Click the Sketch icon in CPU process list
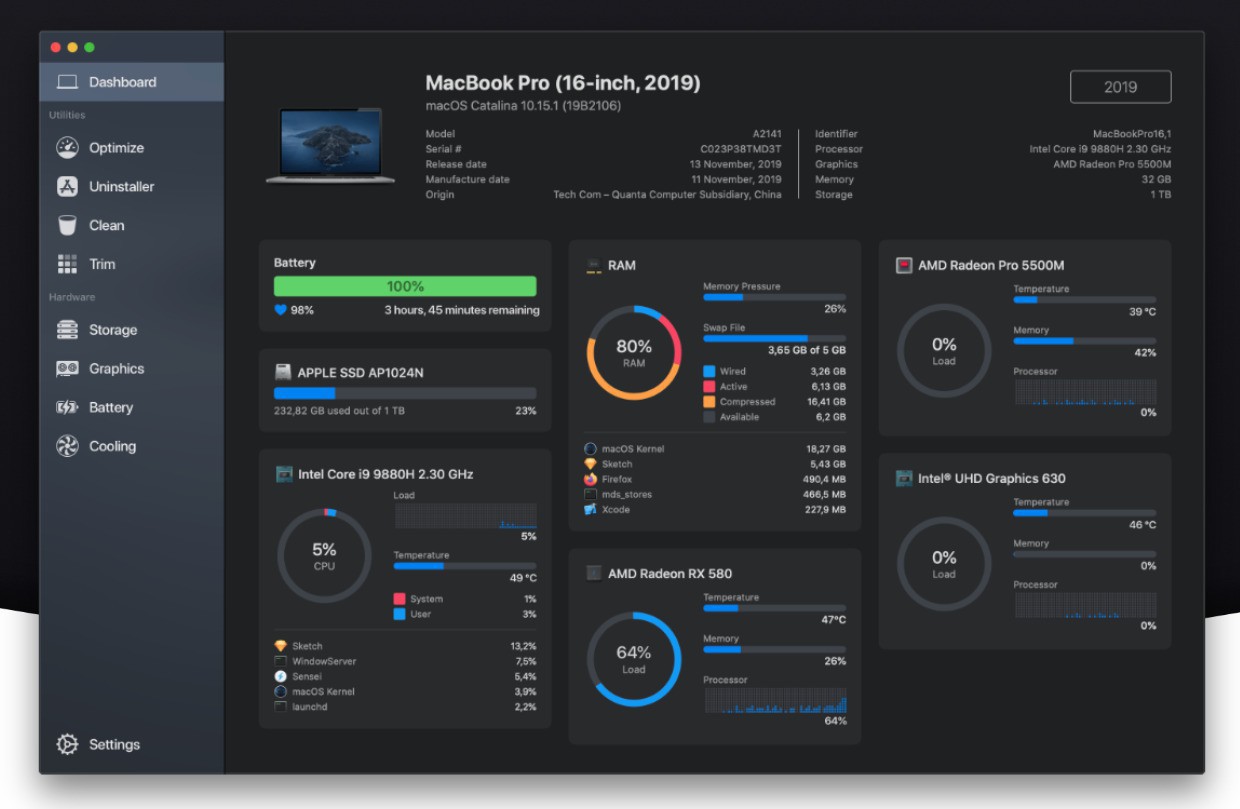 pyautogui.click(x=281, y=646)
